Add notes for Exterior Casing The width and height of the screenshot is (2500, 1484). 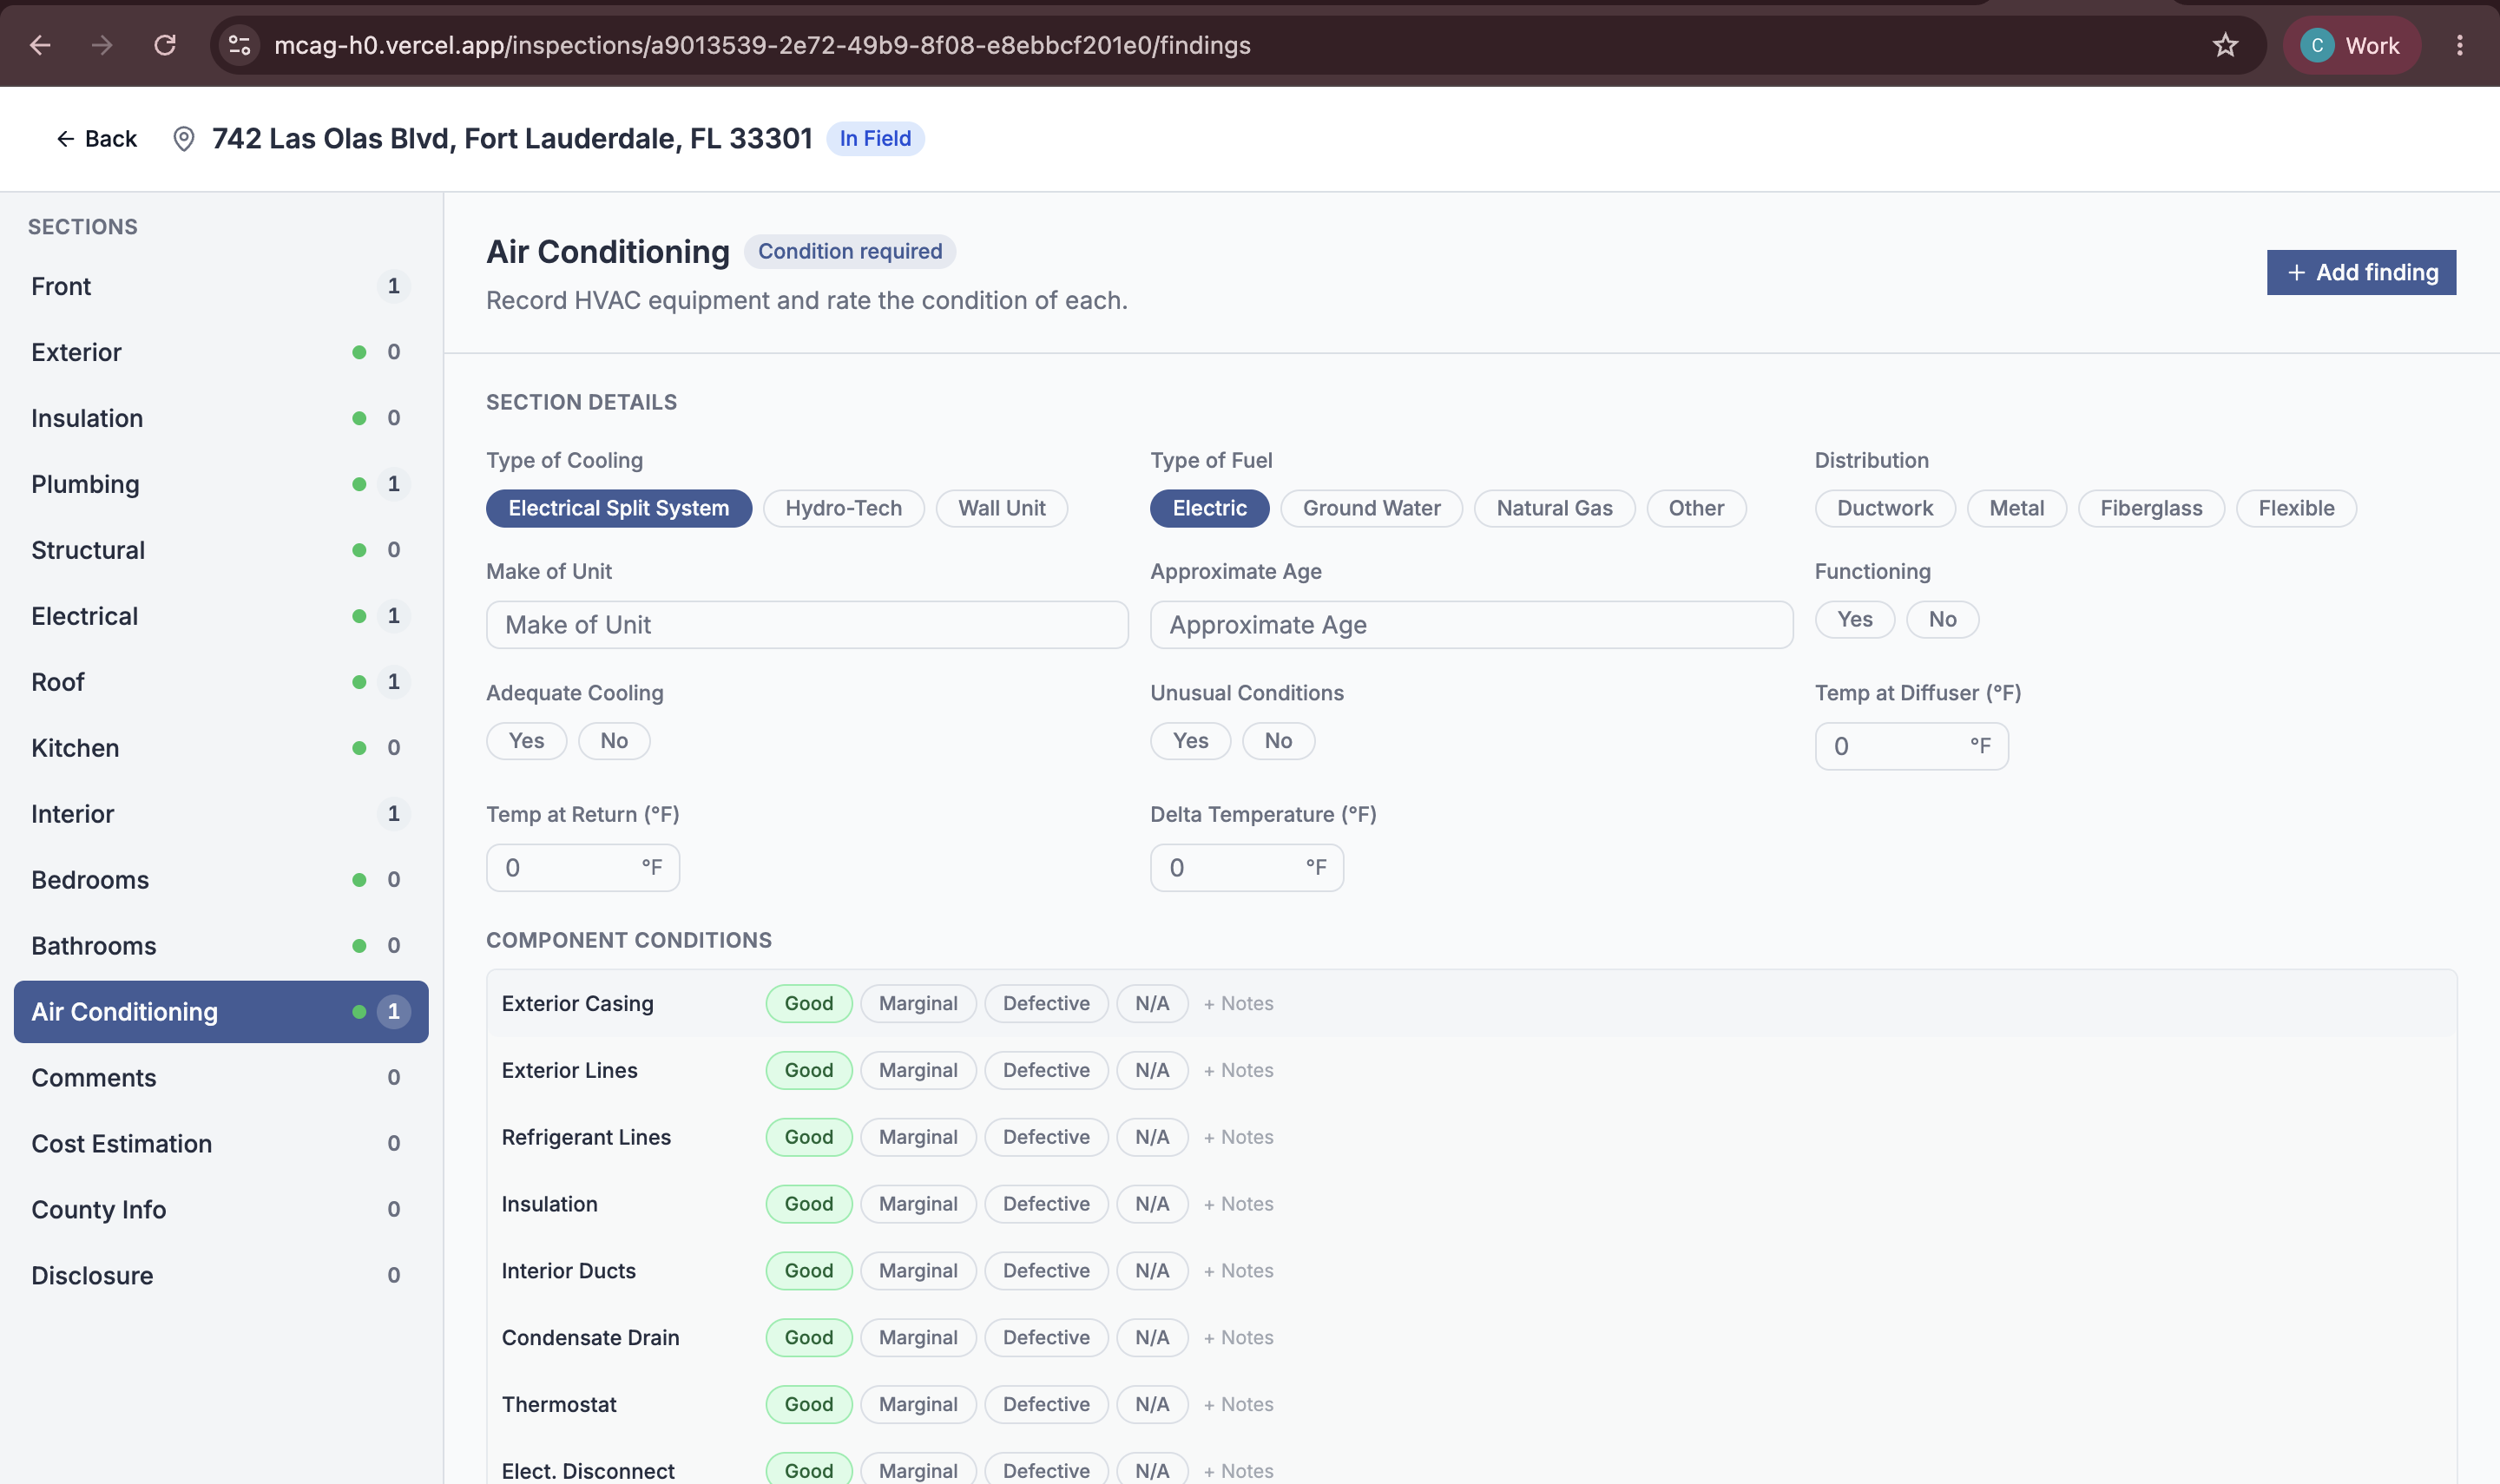(1238, 1004)
